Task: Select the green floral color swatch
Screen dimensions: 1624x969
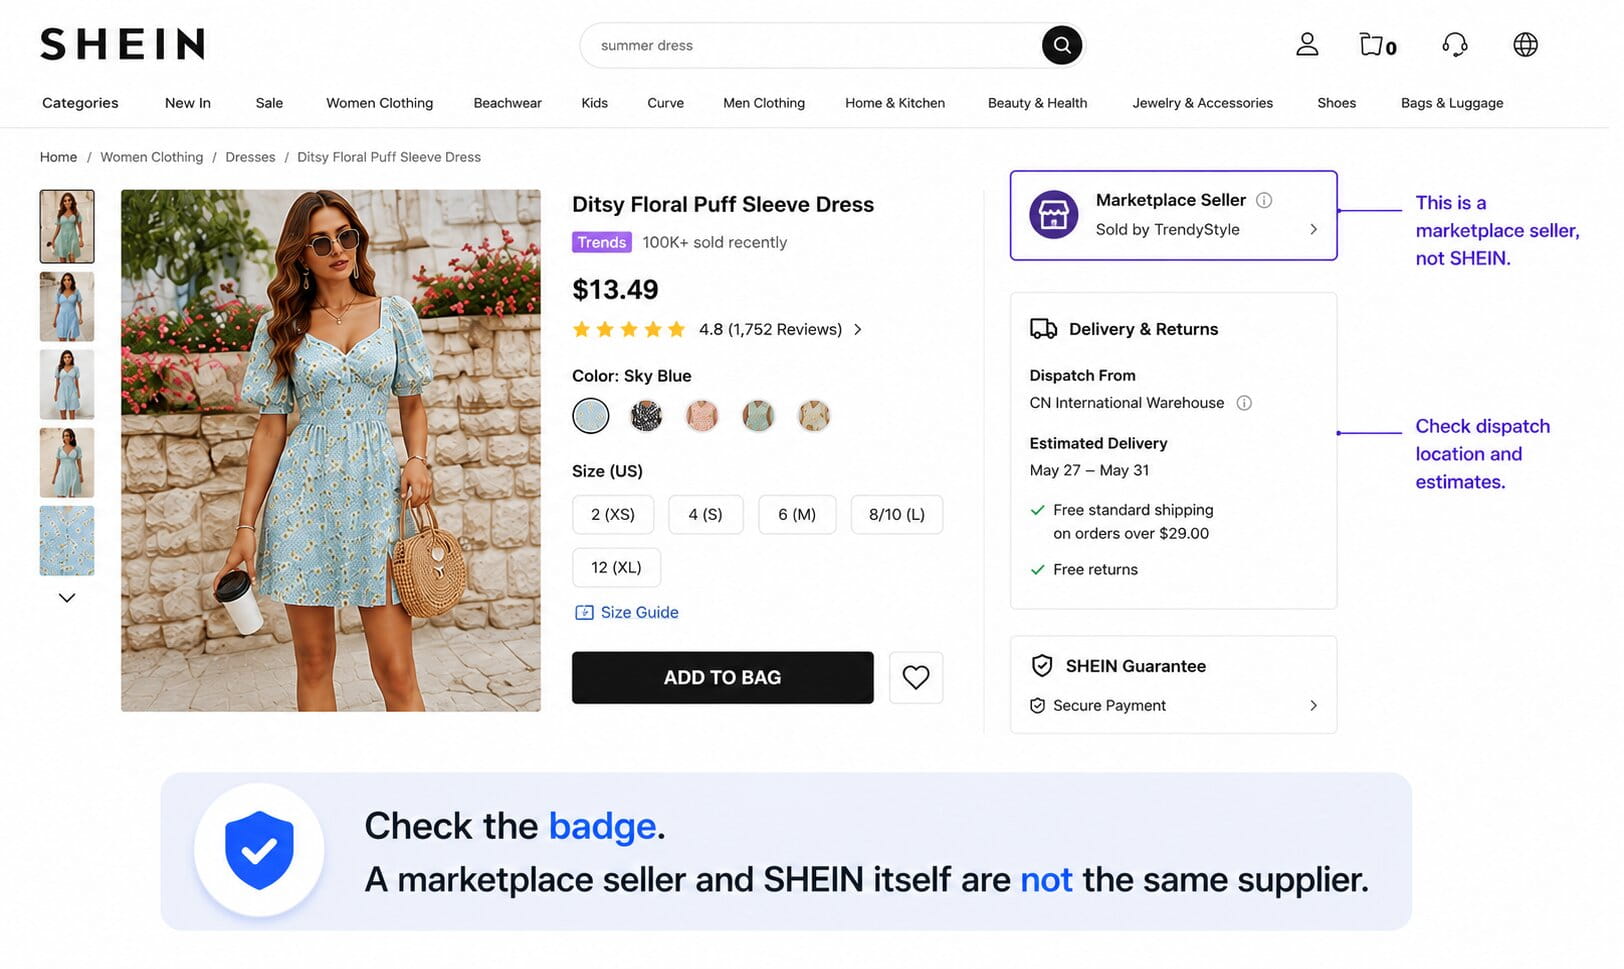Action: (759, 416)
